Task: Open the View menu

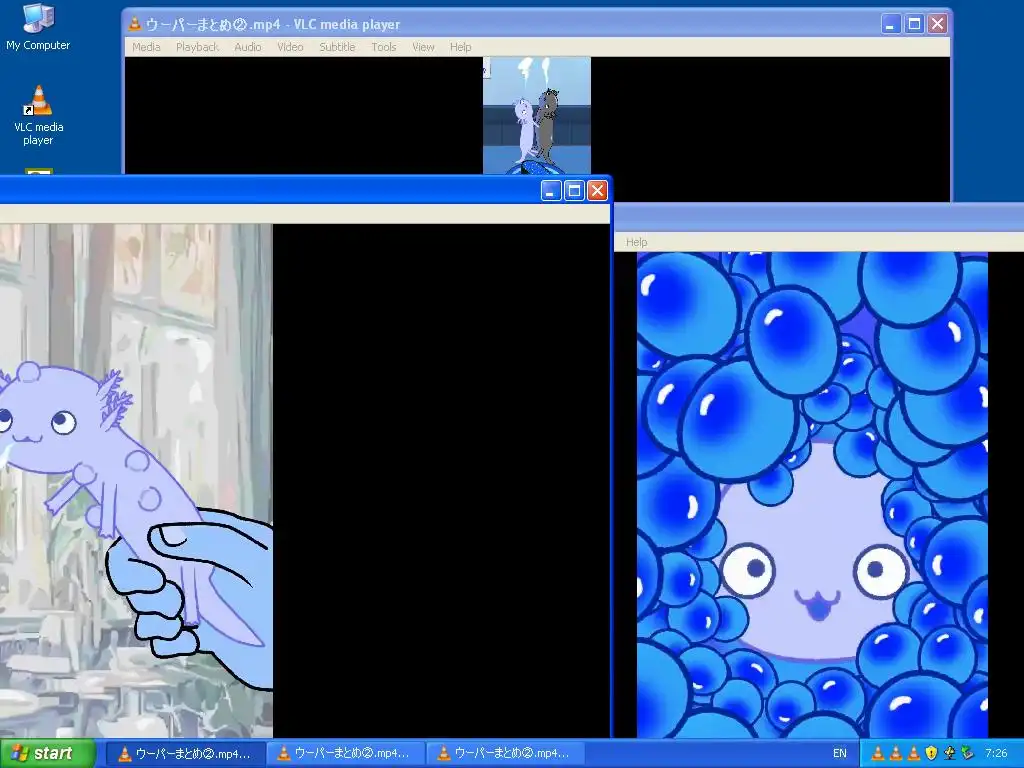Action: pos(423,47)
